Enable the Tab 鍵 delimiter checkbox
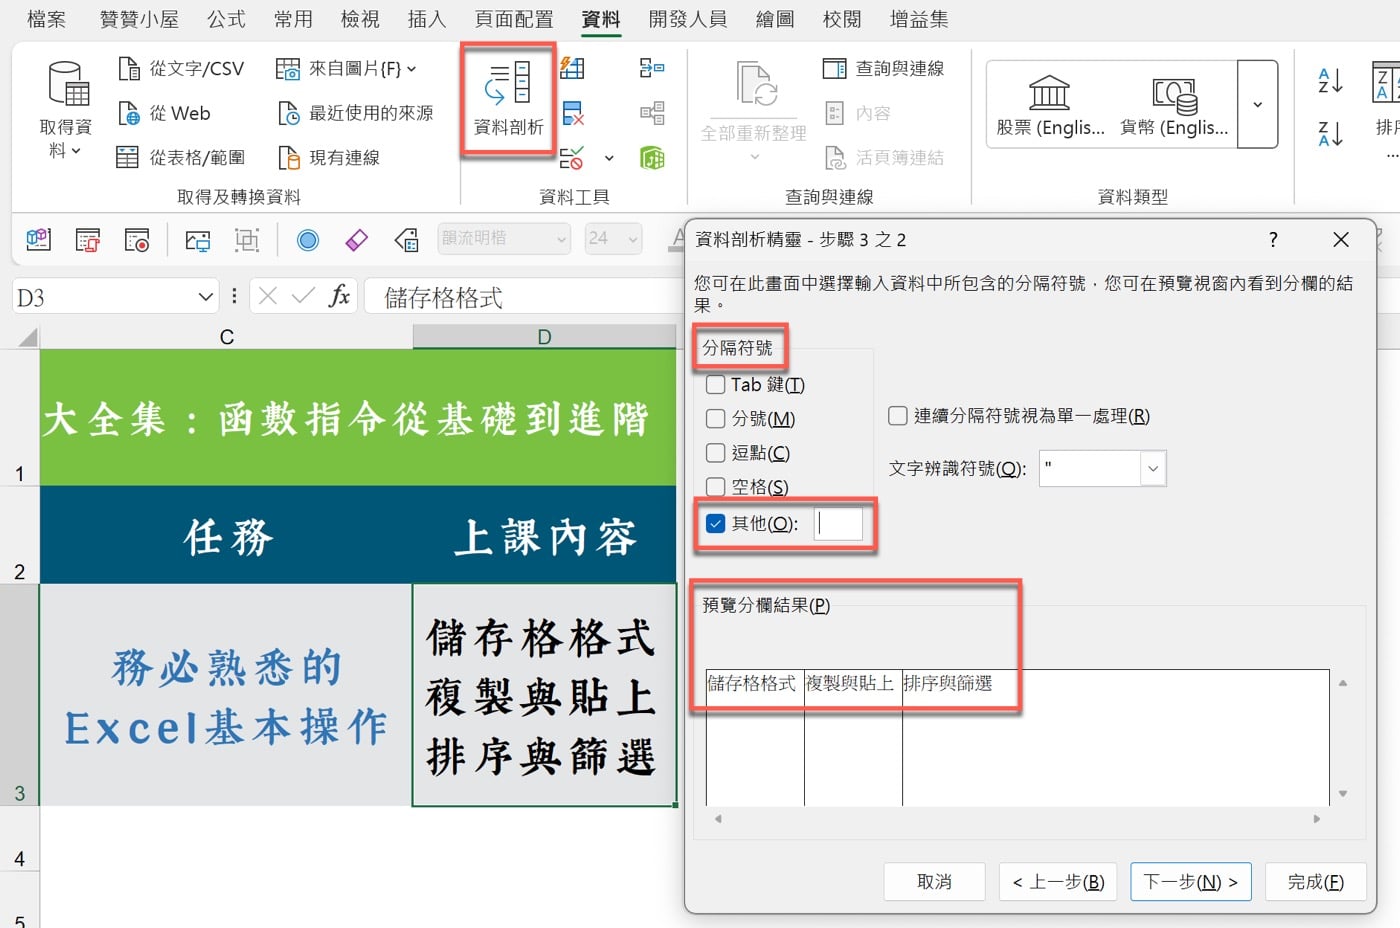Screen dimensions: 1400x928 716,384
